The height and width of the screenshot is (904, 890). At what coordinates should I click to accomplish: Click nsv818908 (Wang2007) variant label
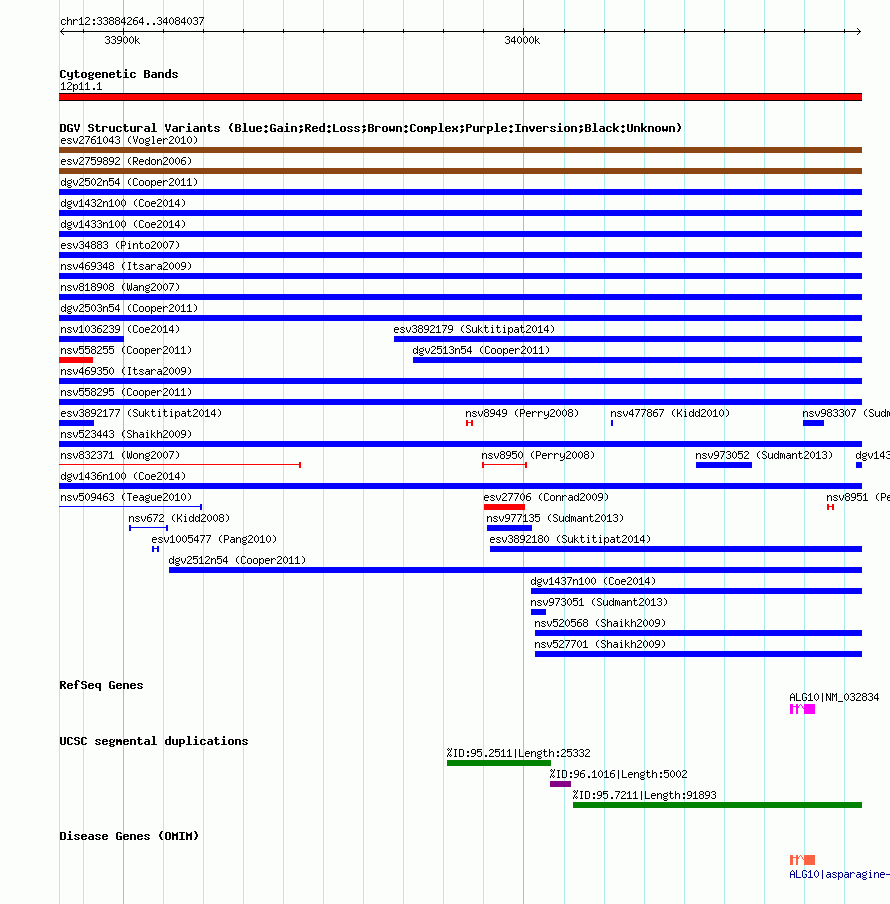120,287
